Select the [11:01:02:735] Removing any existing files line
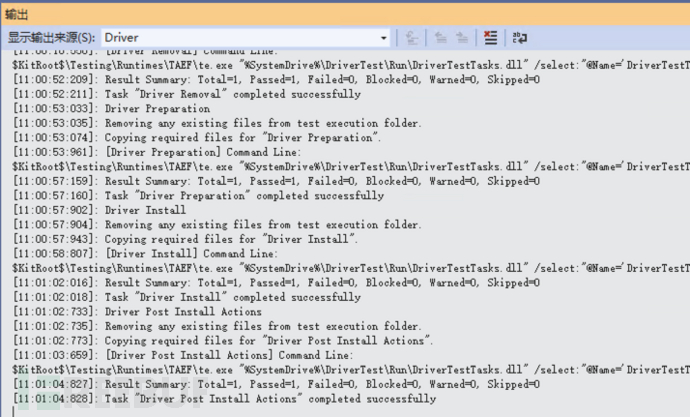This screenshot has width=690, height=417. coord(217,326)
